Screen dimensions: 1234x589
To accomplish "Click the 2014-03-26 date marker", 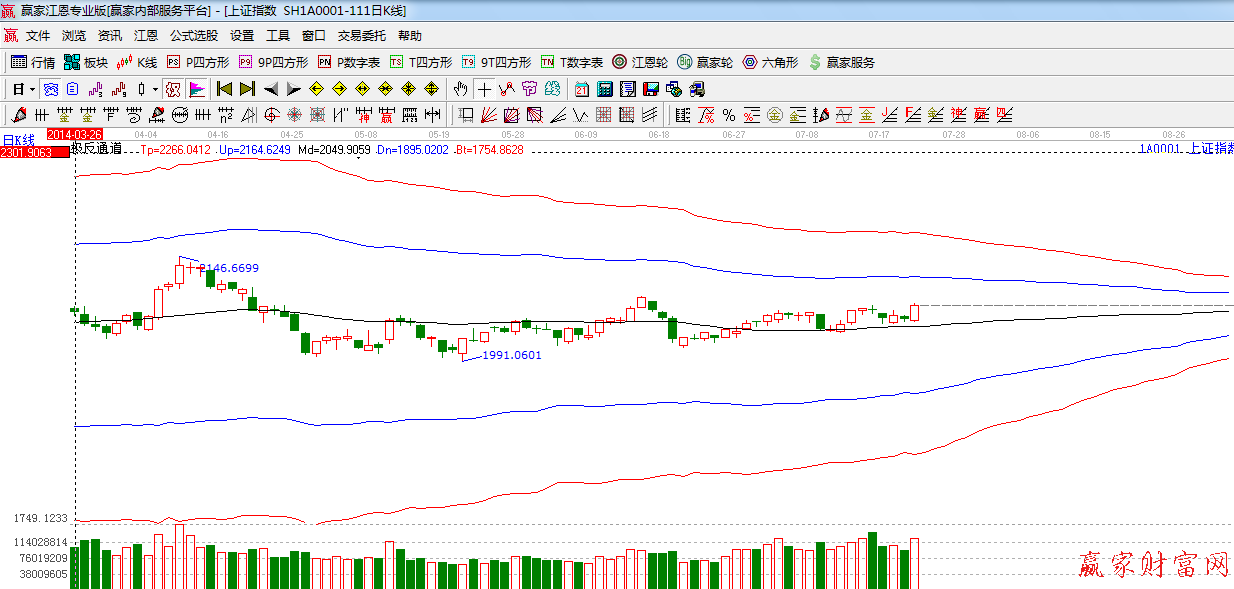I will click(x=74, y=133).
